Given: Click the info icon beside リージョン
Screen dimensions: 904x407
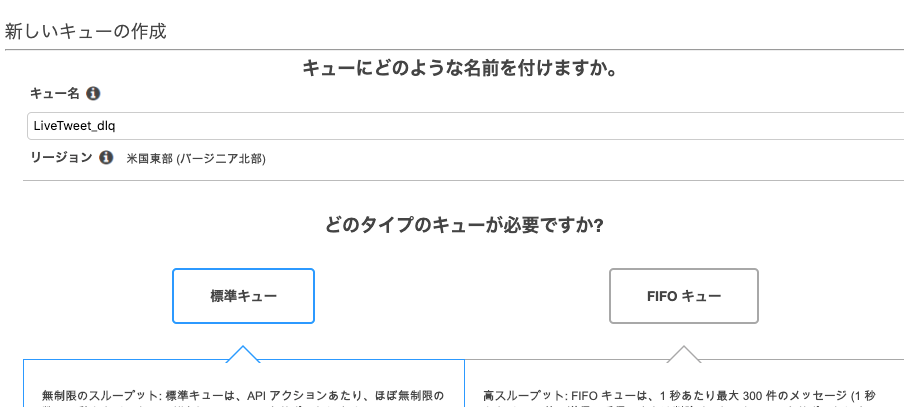Looking at the screenshot, I should 106,157.
